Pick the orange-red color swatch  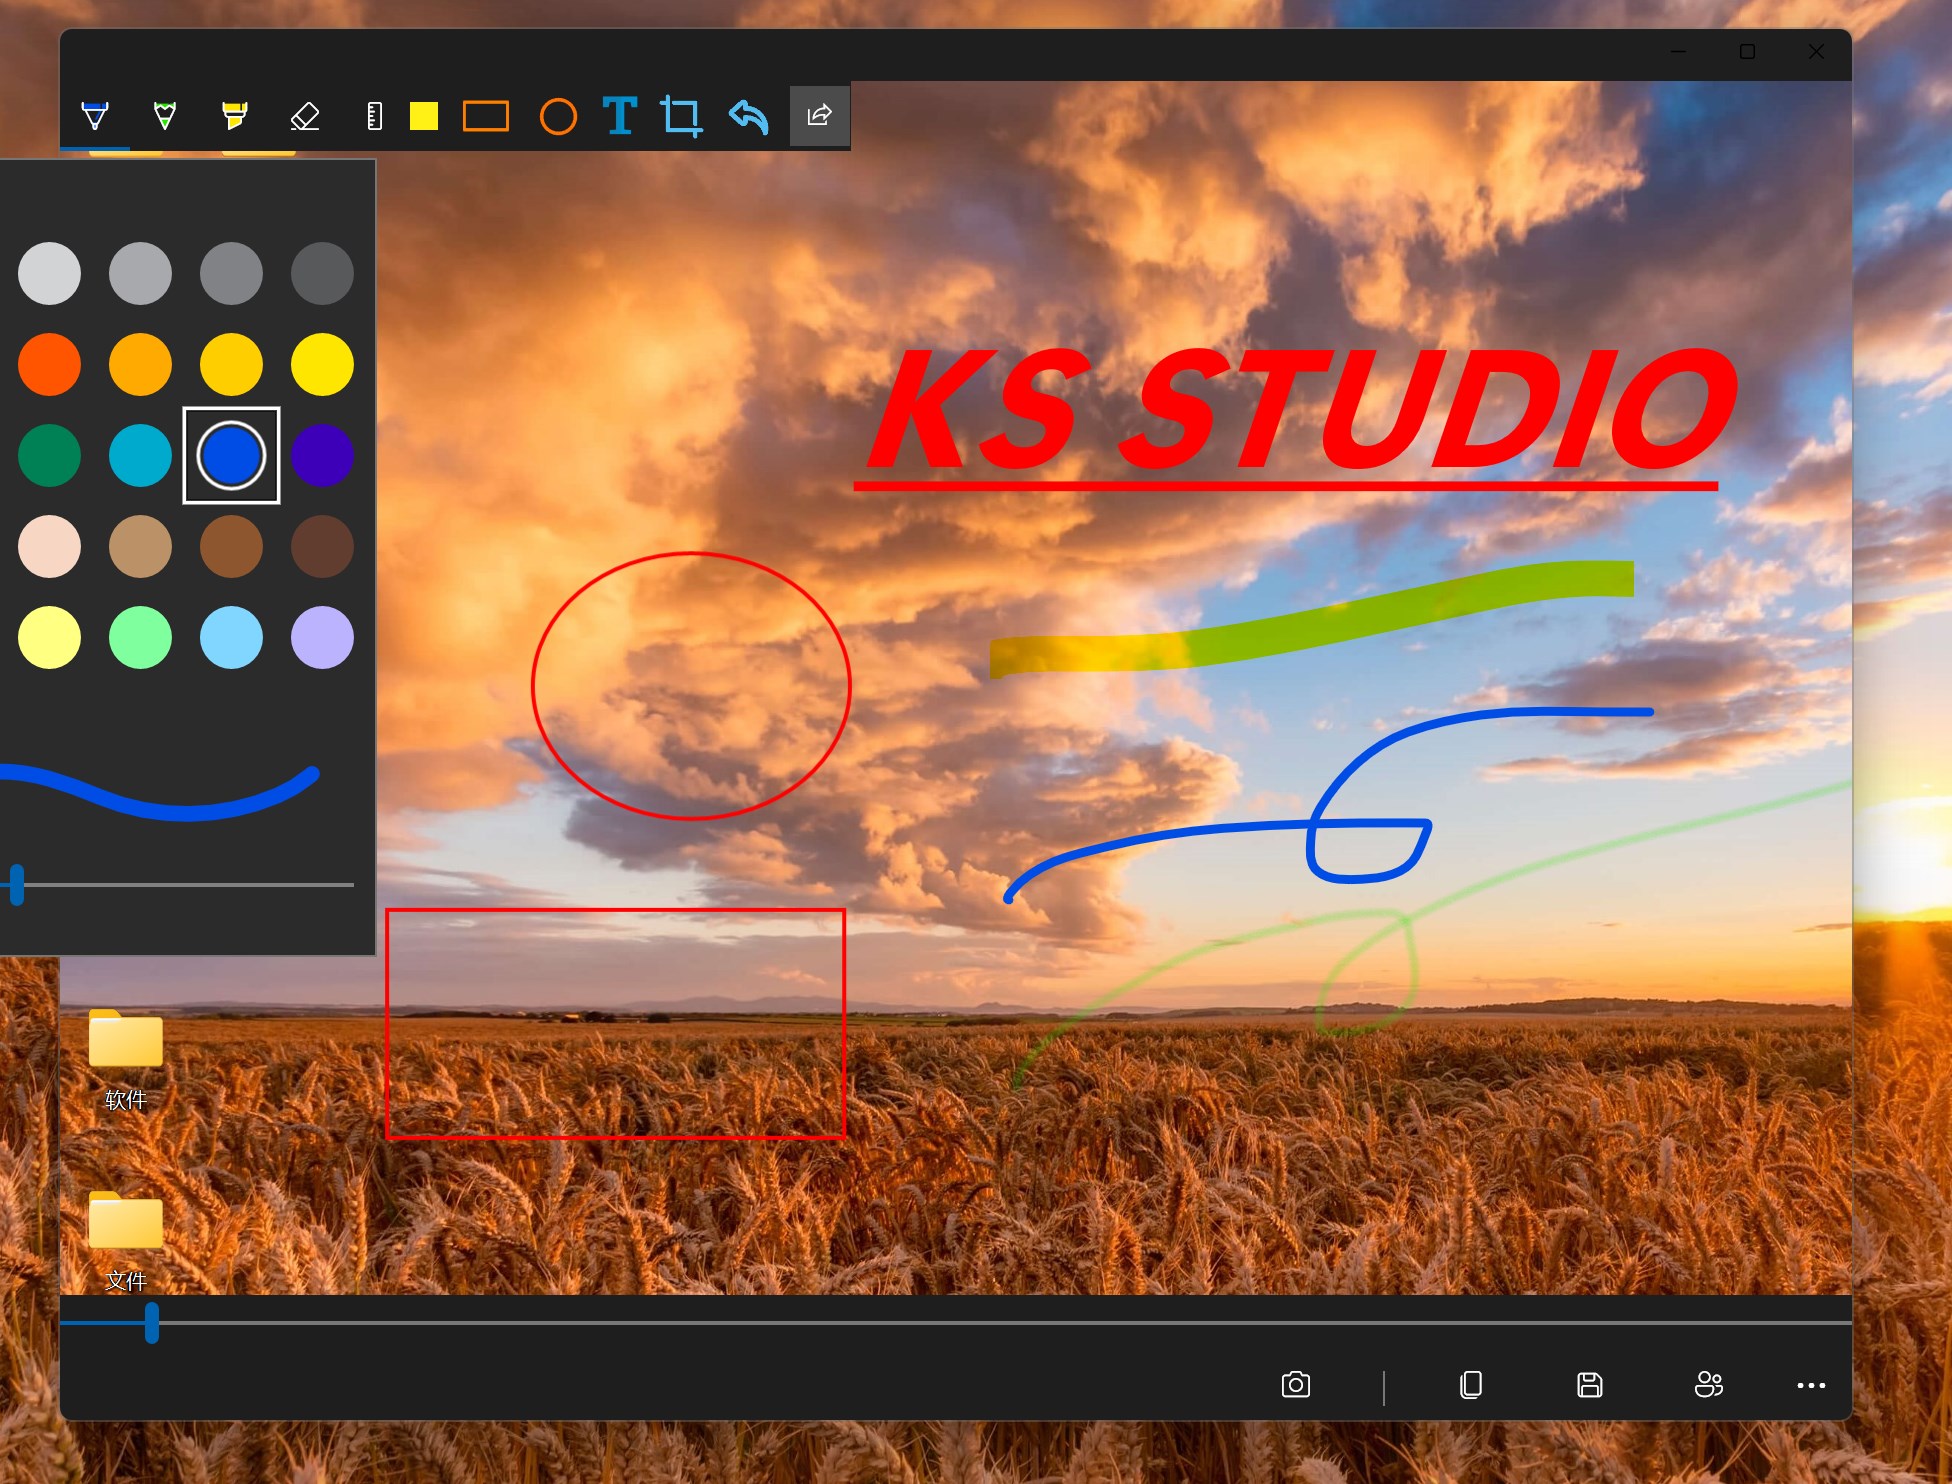pyautogui.click(x=49, y=364)
